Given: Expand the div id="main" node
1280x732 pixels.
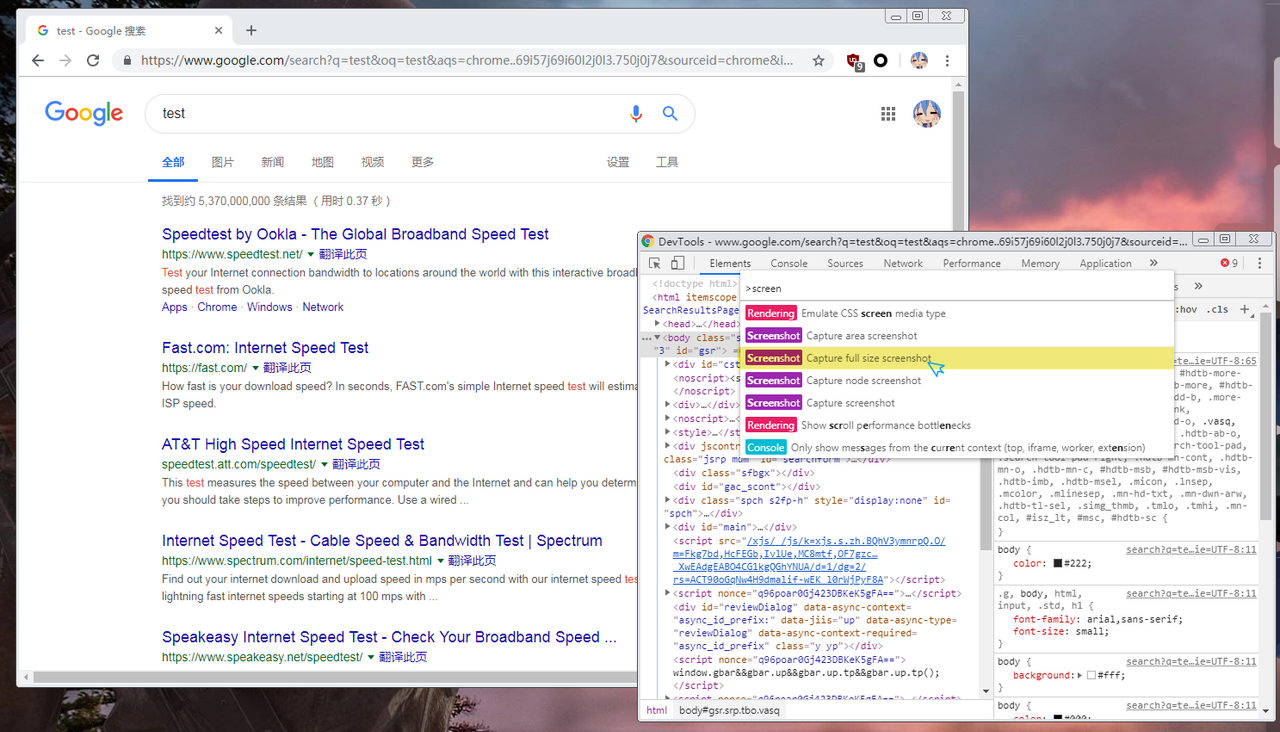Looking at the screenshot, I should (668, 527).
